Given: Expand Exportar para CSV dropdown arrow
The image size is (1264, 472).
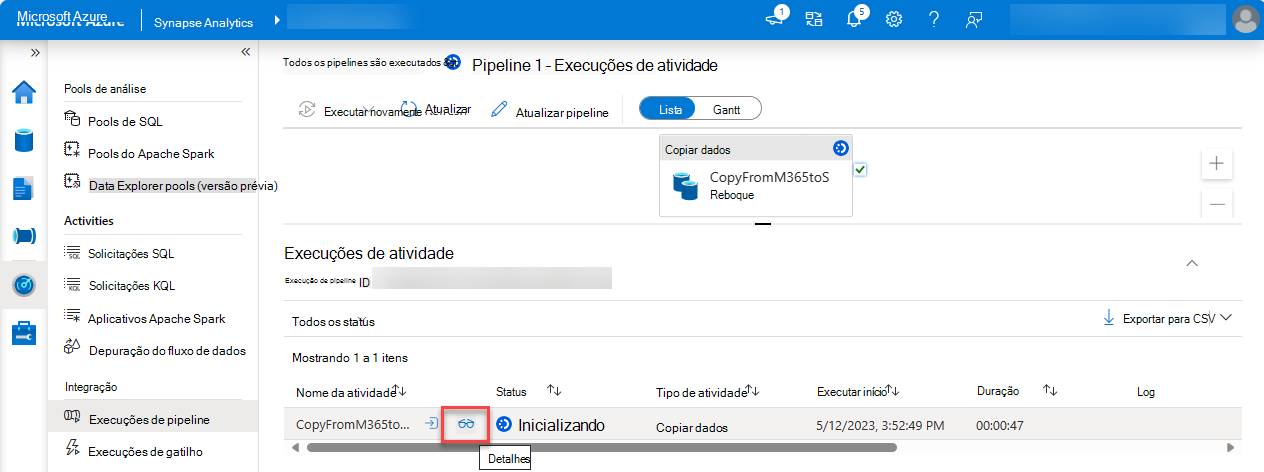Looking at the screenshot, I should click(x=1226, y=318).
